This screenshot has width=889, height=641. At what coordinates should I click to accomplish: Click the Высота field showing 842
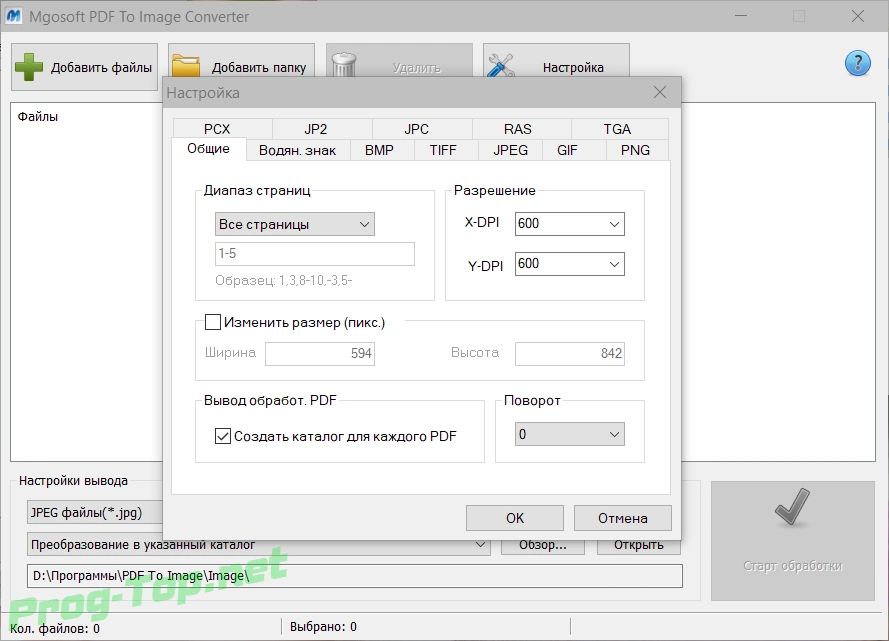point(570,354)
